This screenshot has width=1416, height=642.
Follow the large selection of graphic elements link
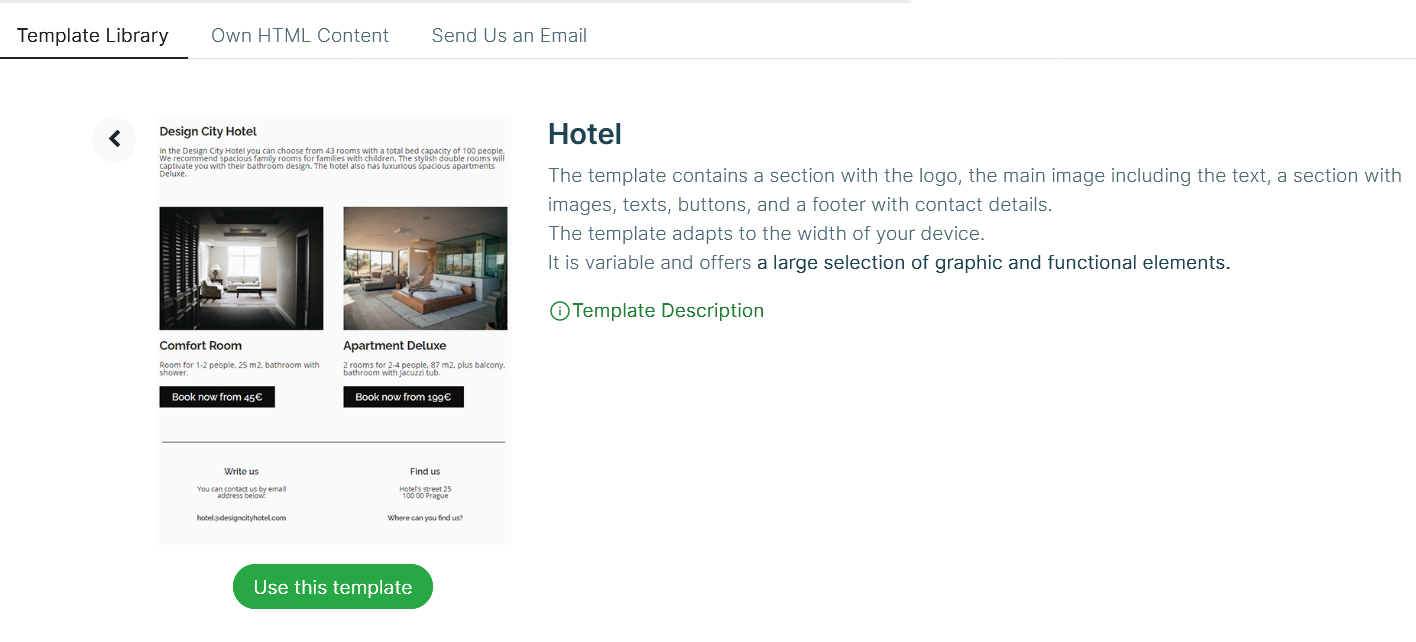pyautogui.click(x=992, y=263)
